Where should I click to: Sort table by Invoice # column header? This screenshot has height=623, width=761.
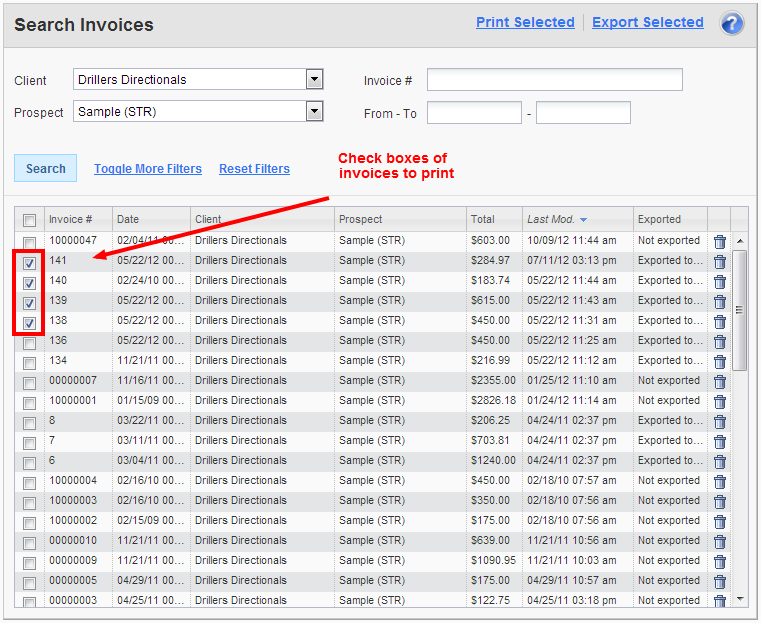tap(71, 219)
